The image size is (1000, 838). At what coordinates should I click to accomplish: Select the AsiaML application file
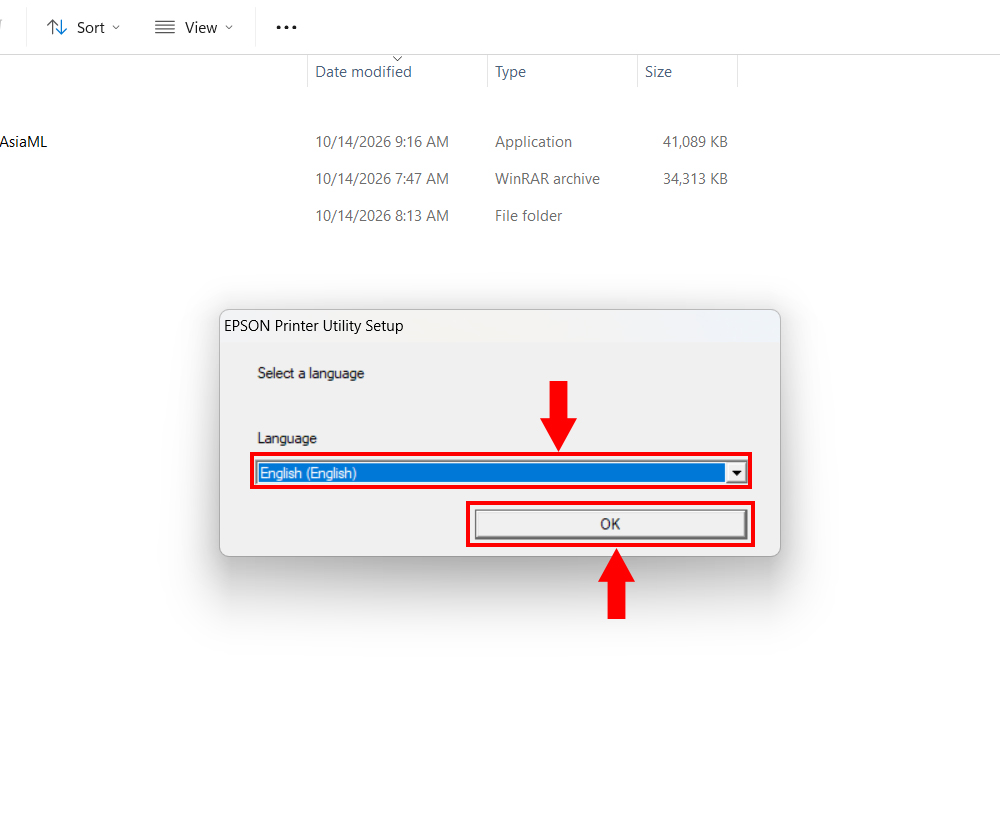tap(24, 142)
